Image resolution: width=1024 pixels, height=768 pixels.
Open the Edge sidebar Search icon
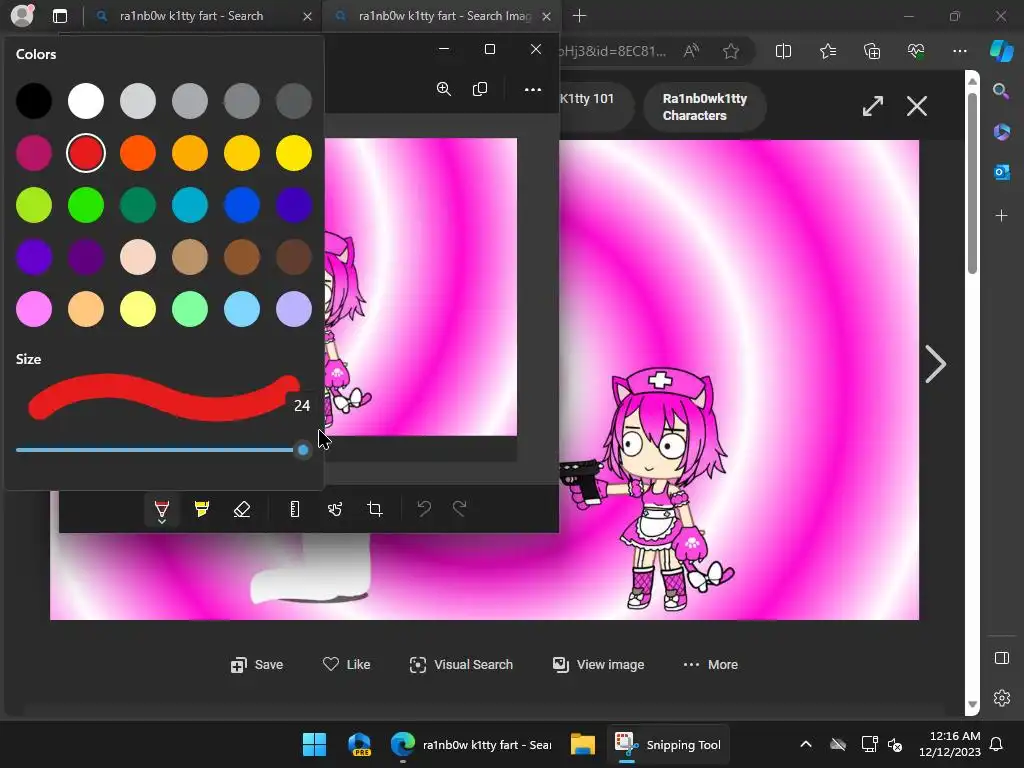1001,91
